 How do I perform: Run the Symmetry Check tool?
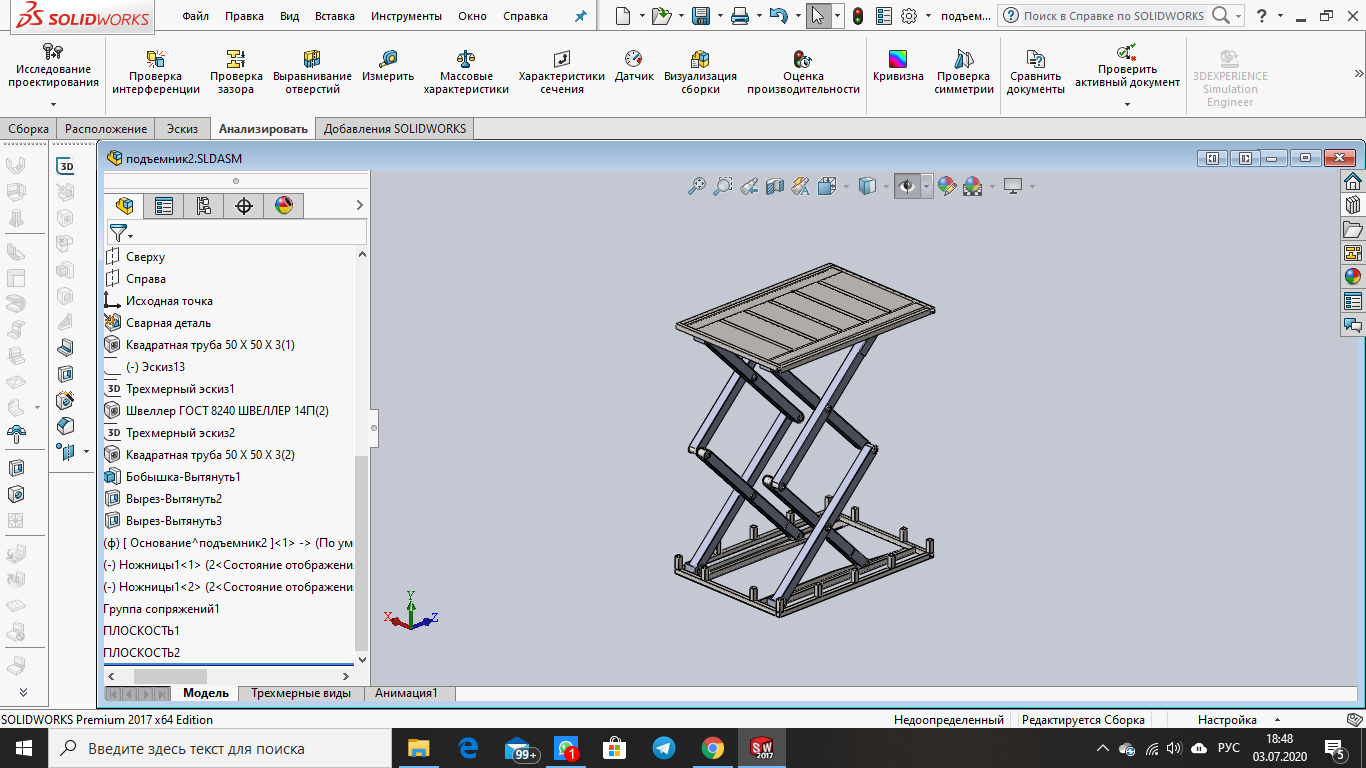964,72
